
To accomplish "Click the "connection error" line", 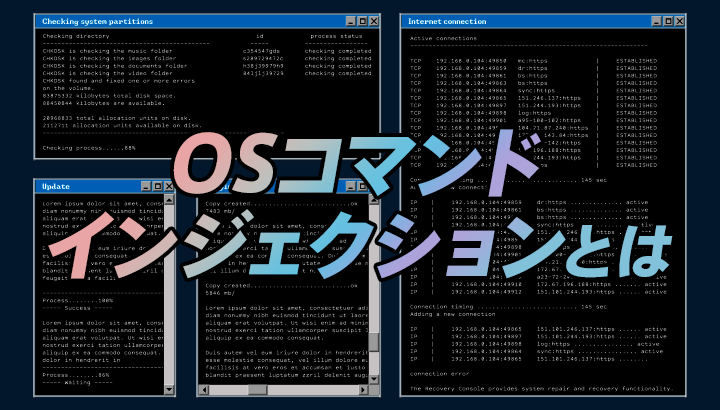I will pyautogui.click(x=439, y=374).
